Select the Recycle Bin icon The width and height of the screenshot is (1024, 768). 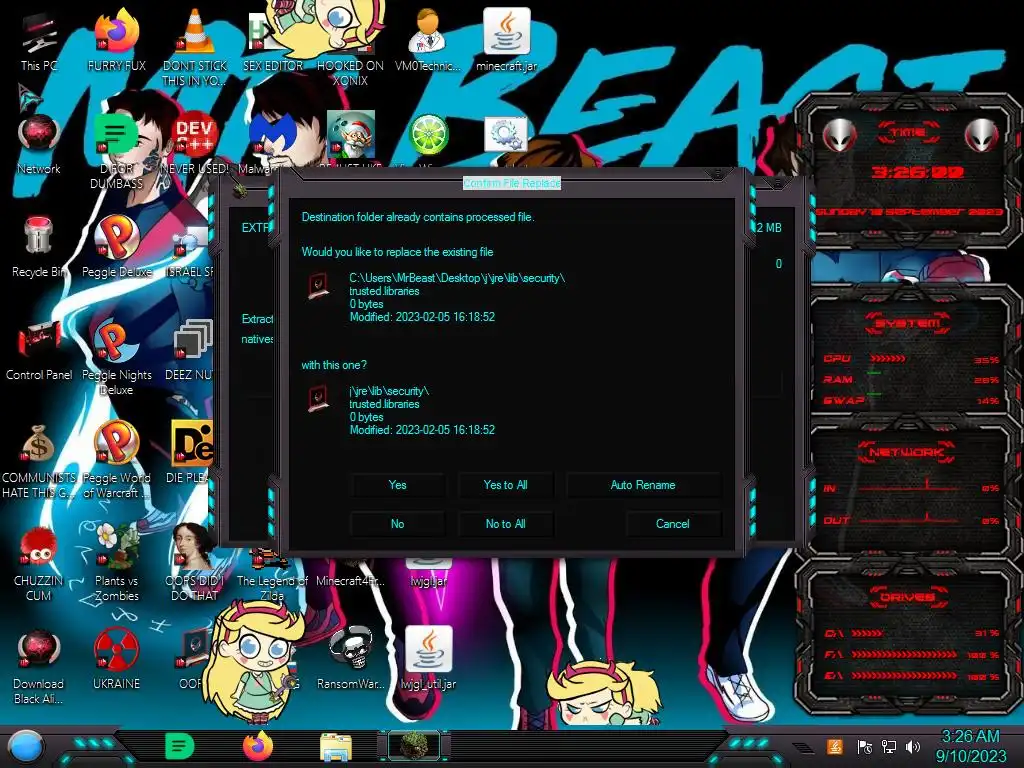coord(39,247)
